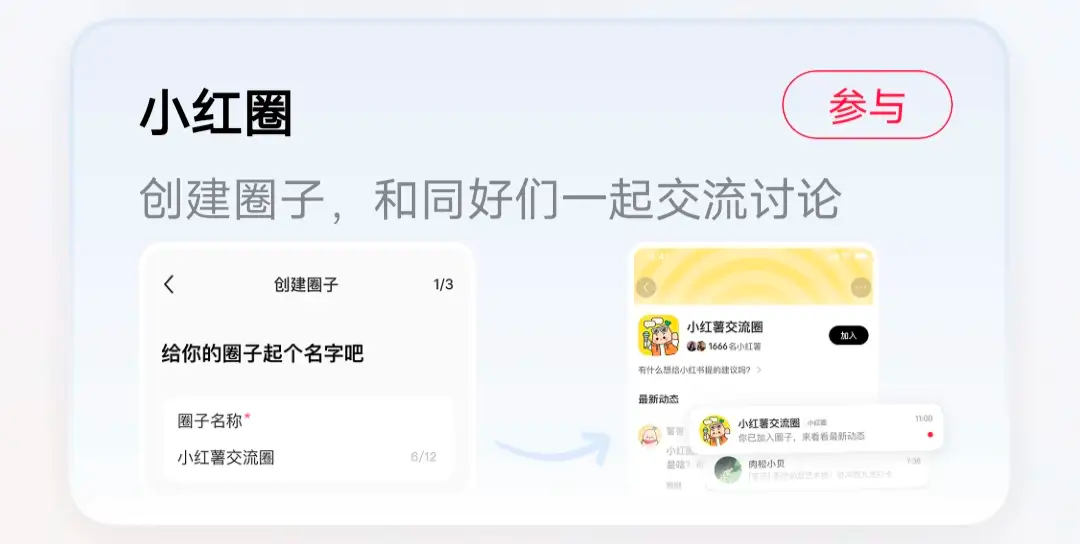This screenshot has width=1080, height=544.
Task: Click the 小红圈 title heading
Action: point(216,114)
